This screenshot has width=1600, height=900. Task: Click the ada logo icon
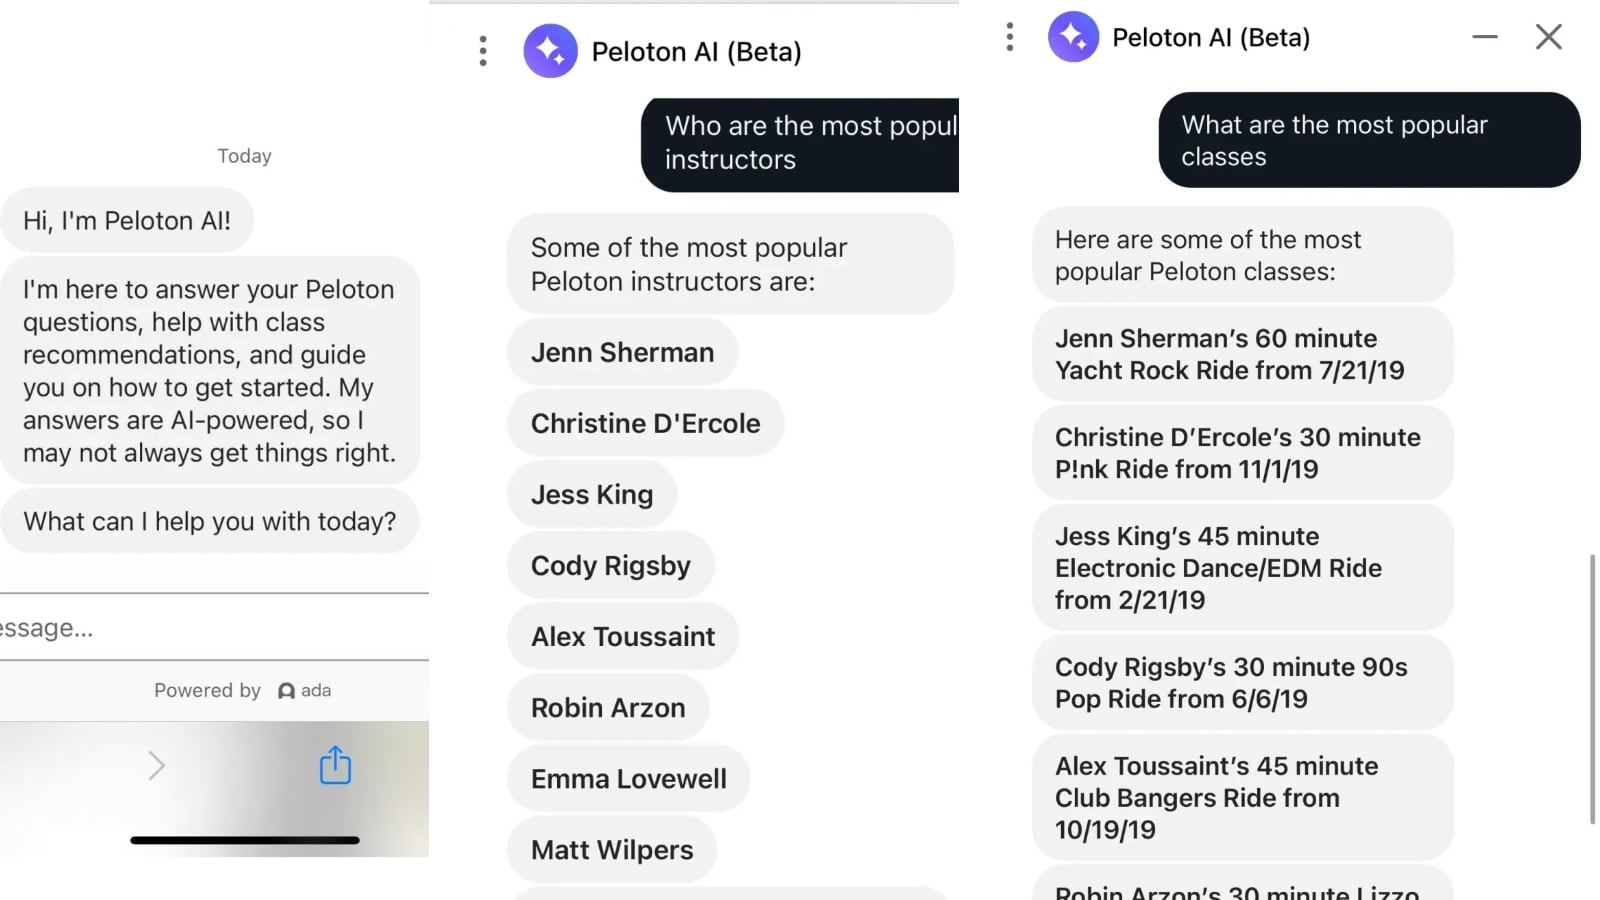(x=287, y=691)
